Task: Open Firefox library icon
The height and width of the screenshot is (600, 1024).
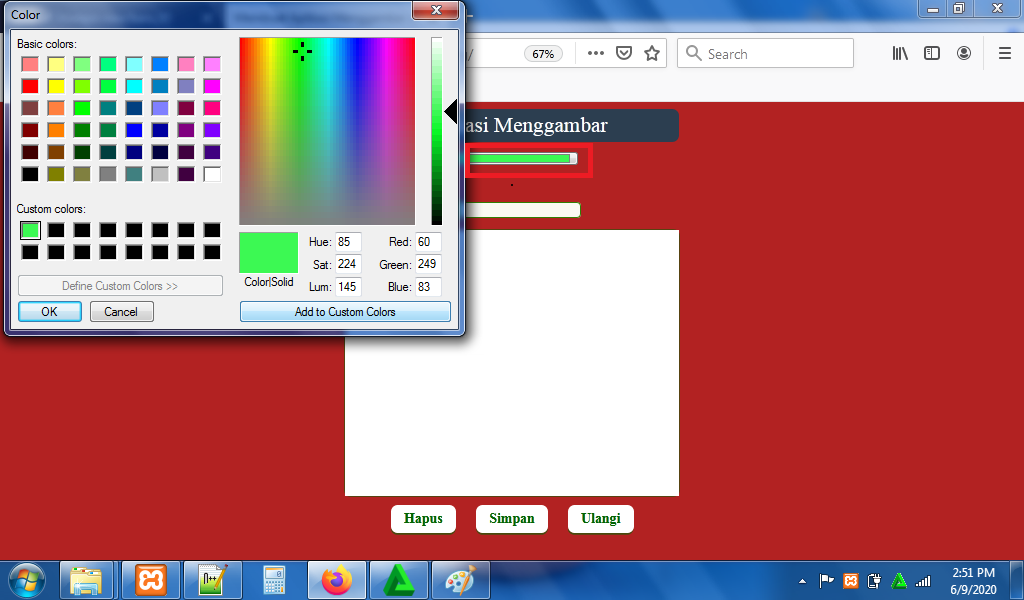Action: point(901,54)
